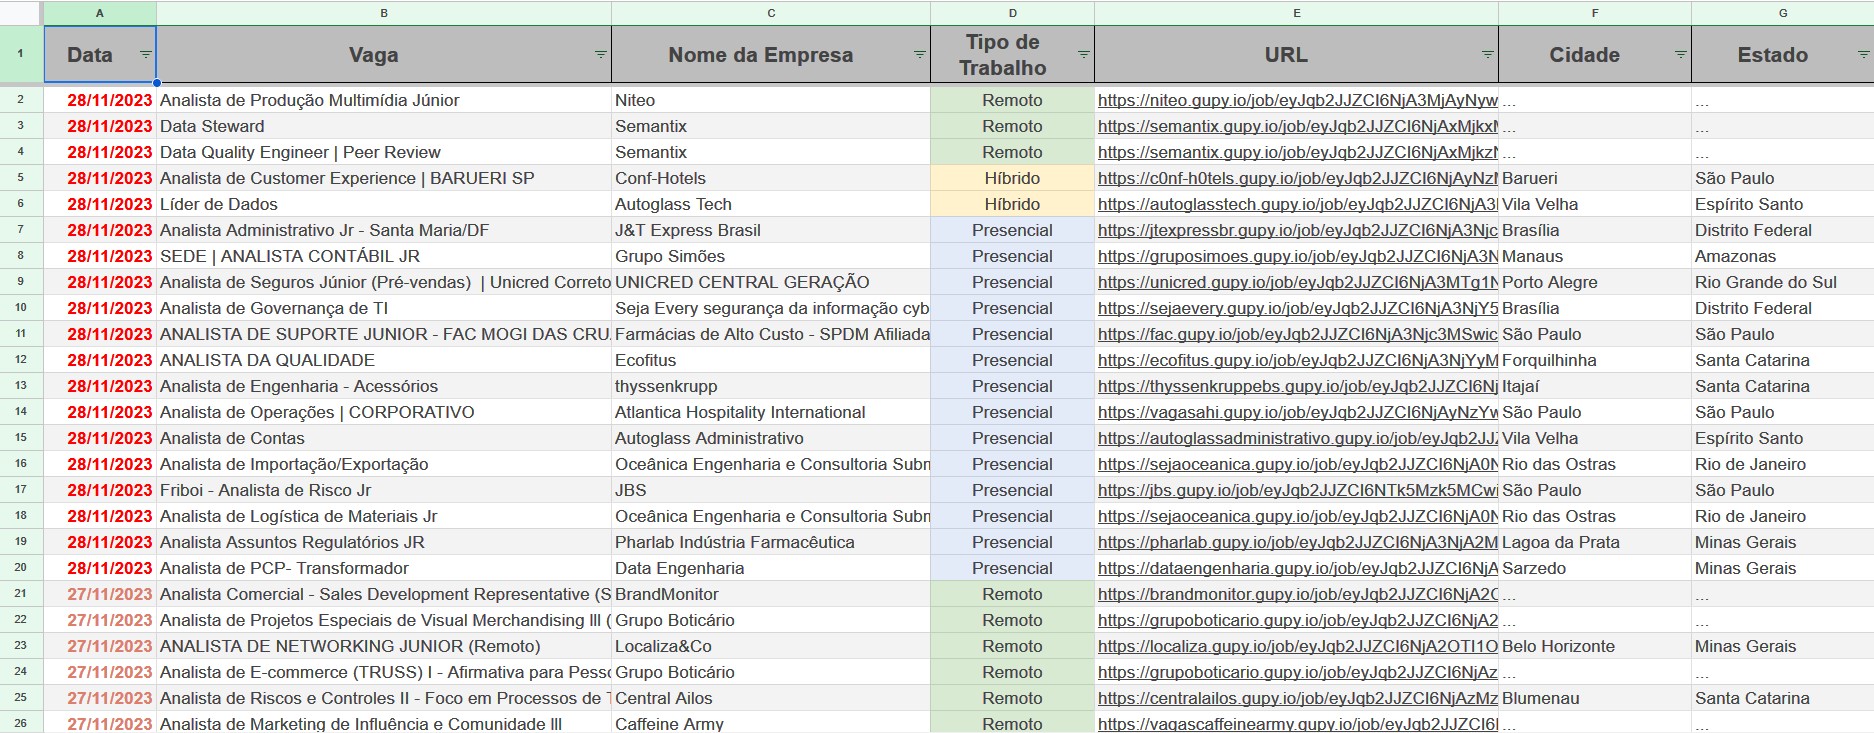This screenshot has height=733, width=1874.
Task: Select the 'ANALISTA DA QUALIDADE' cell
Action: tap(384, 360)
